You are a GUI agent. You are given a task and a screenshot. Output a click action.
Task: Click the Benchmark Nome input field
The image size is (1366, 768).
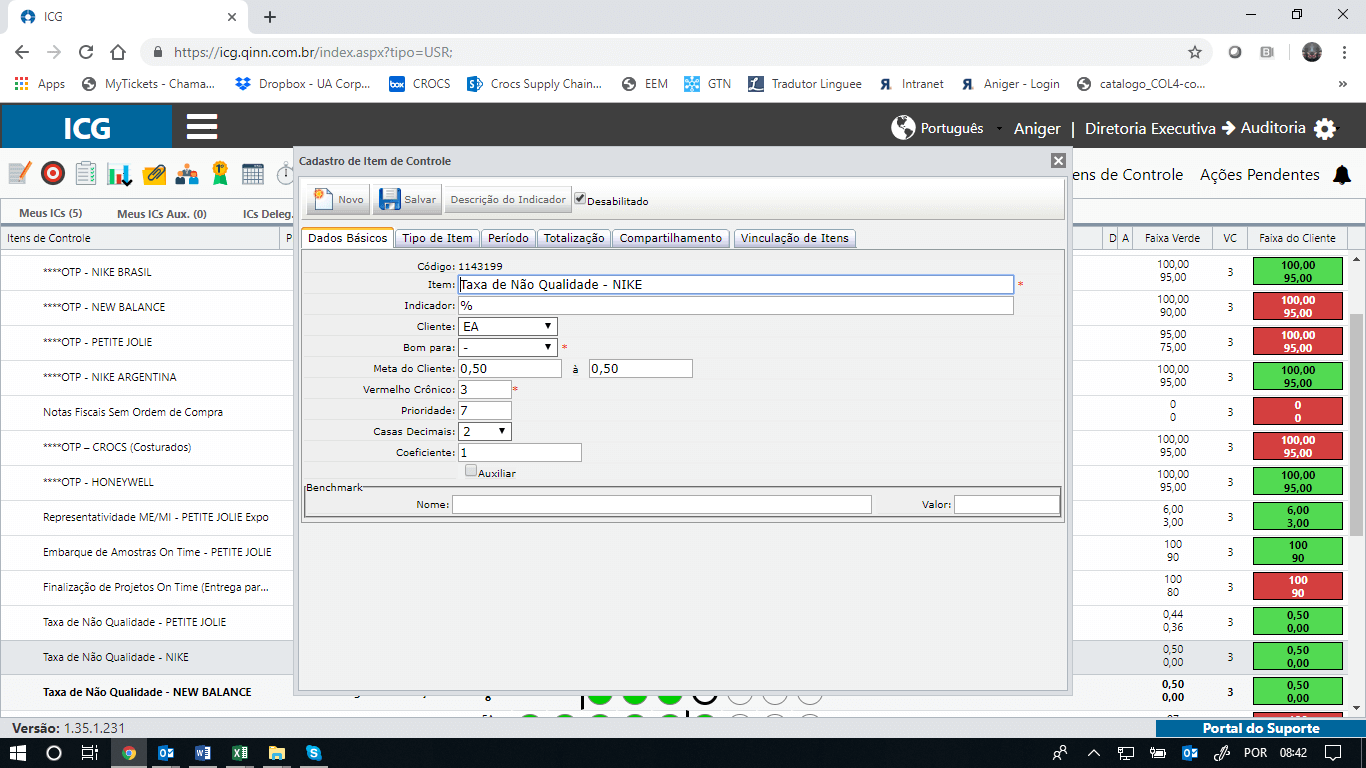point(662,505)
